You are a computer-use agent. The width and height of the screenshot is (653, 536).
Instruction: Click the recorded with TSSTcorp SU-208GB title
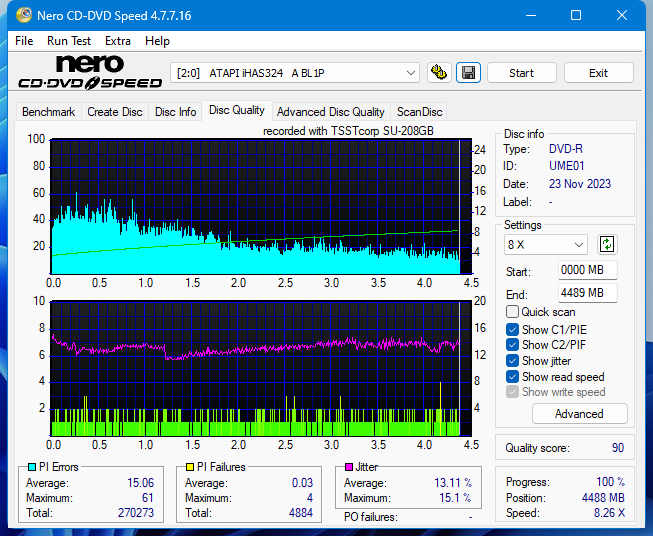tap(348, 131)
